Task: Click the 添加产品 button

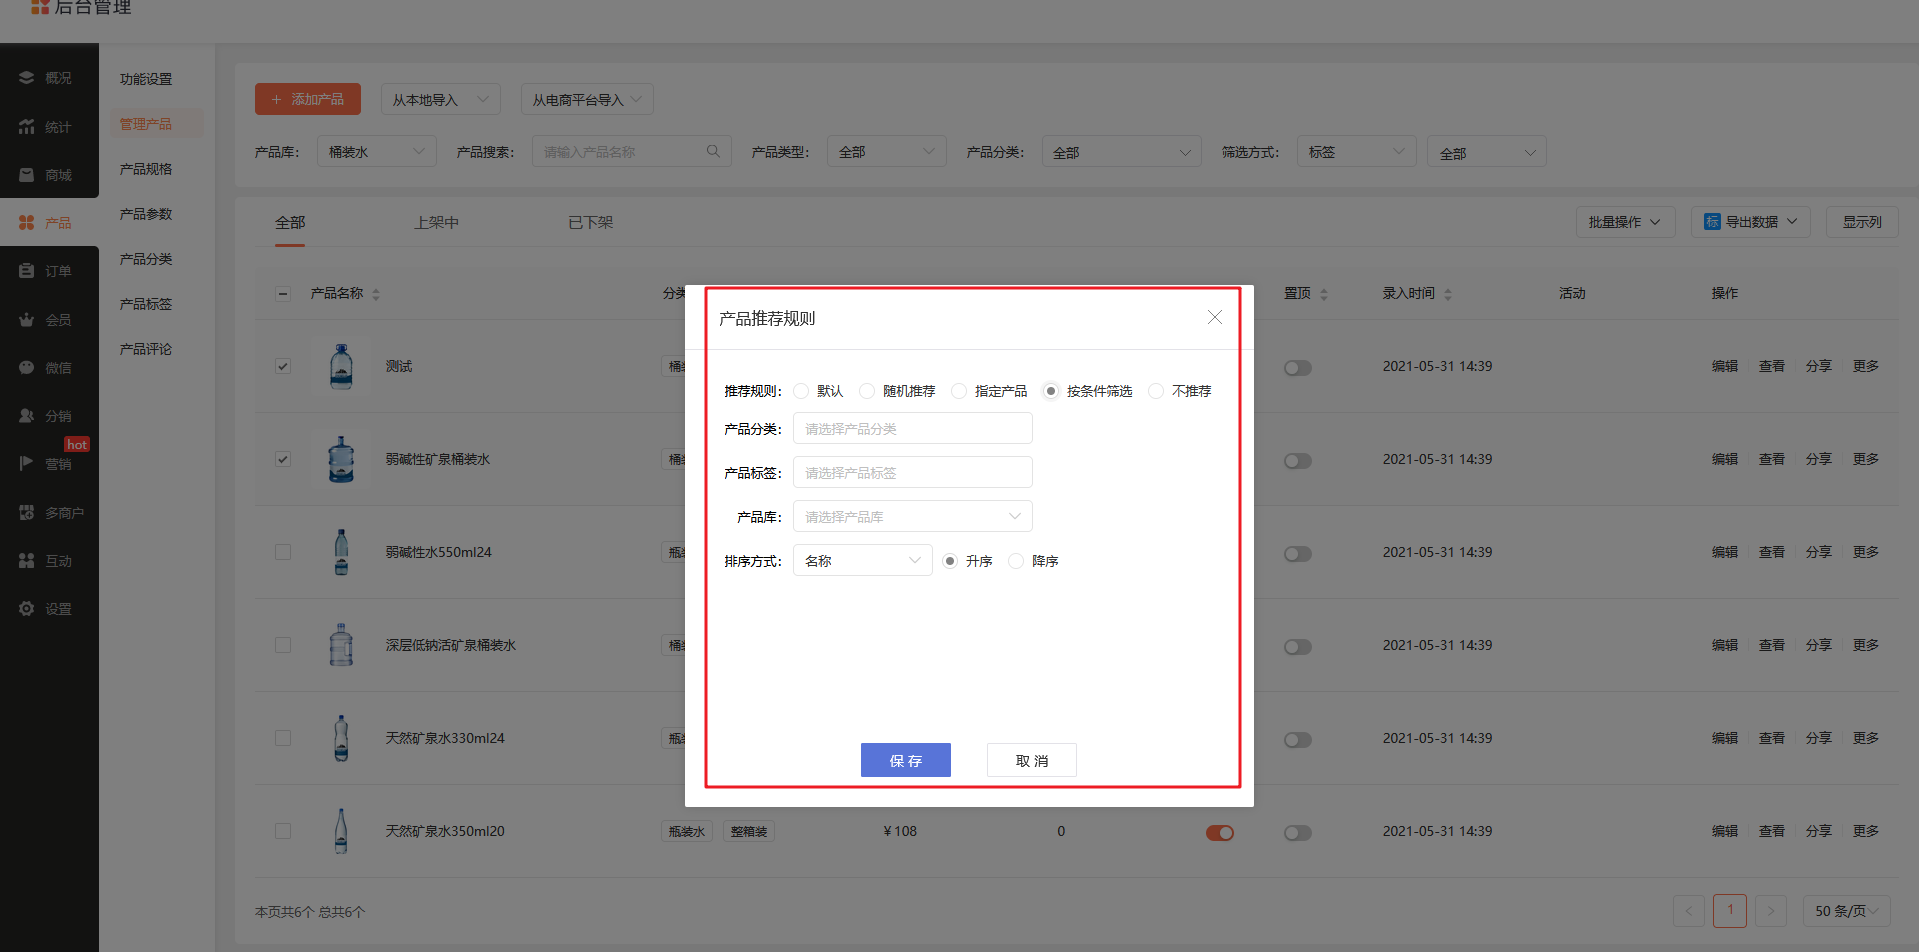Action: tap(308, 99)
